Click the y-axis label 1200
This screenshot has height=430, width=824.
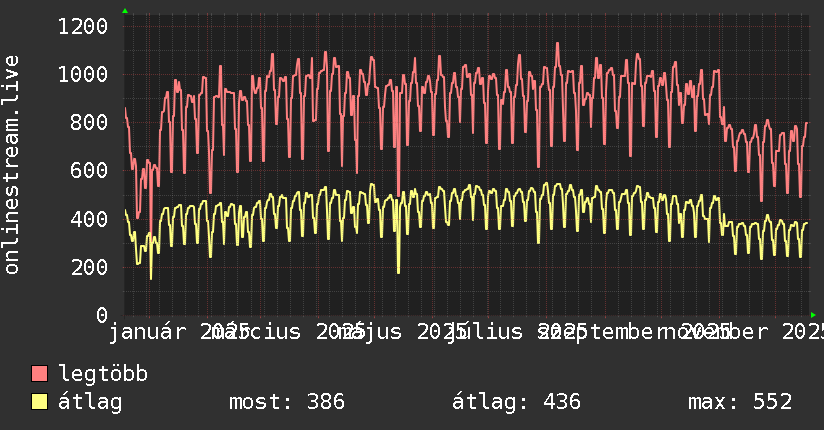83,26
